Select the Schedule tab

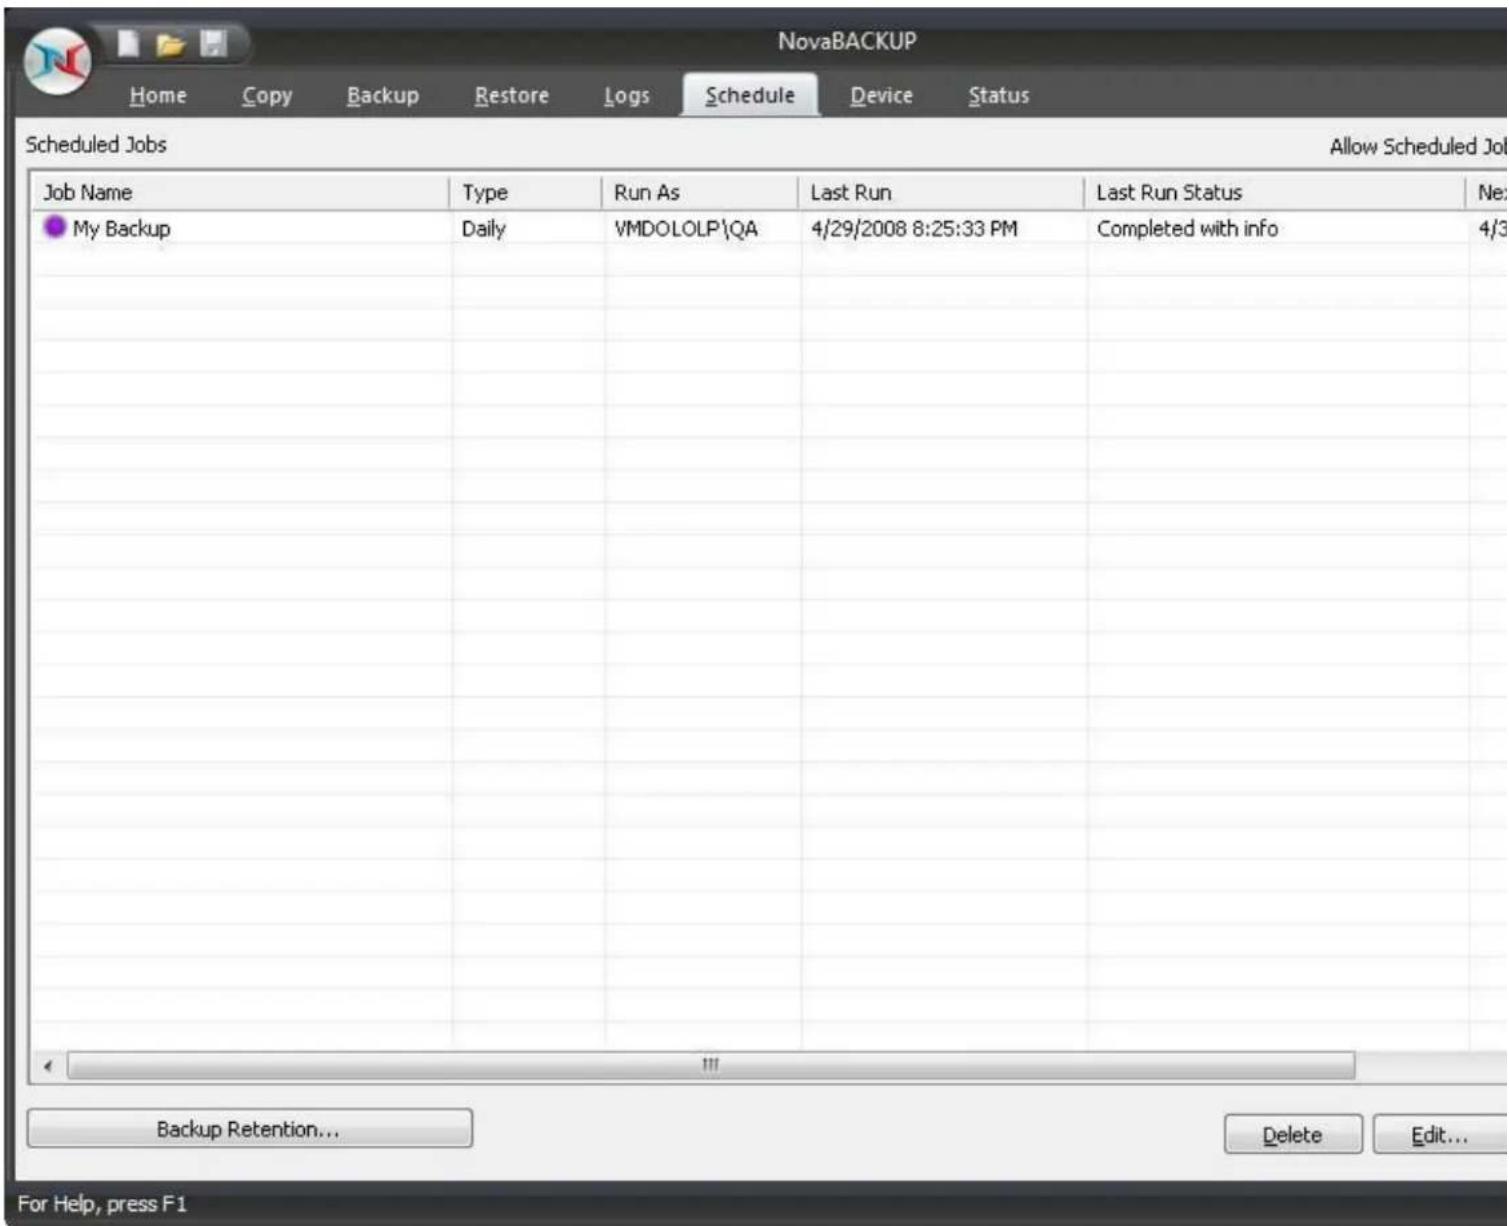pyautogui.click(x=750, y=95)
